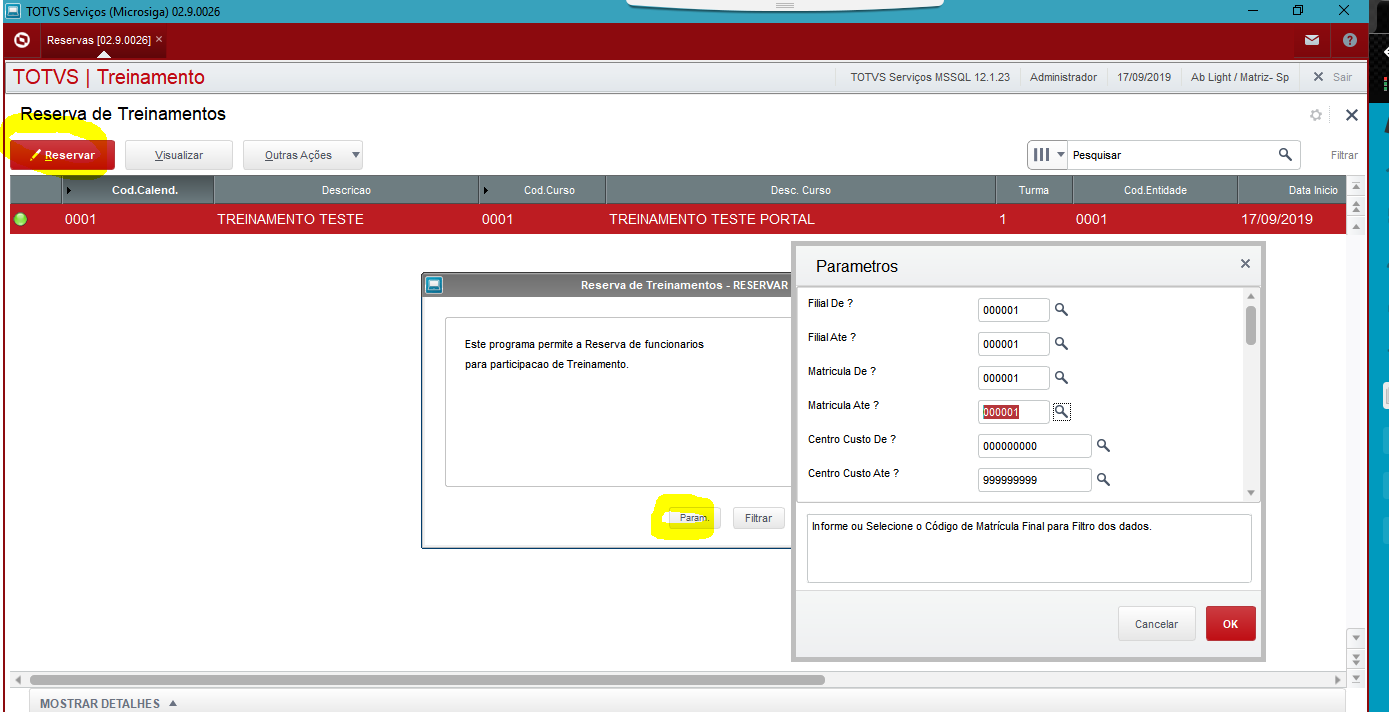The width and height of the screenshot is (1389, 712).
Task: Click lookup magnifier for Centro Custo De
Action: pyautogui.click(x=1104, y=446)
